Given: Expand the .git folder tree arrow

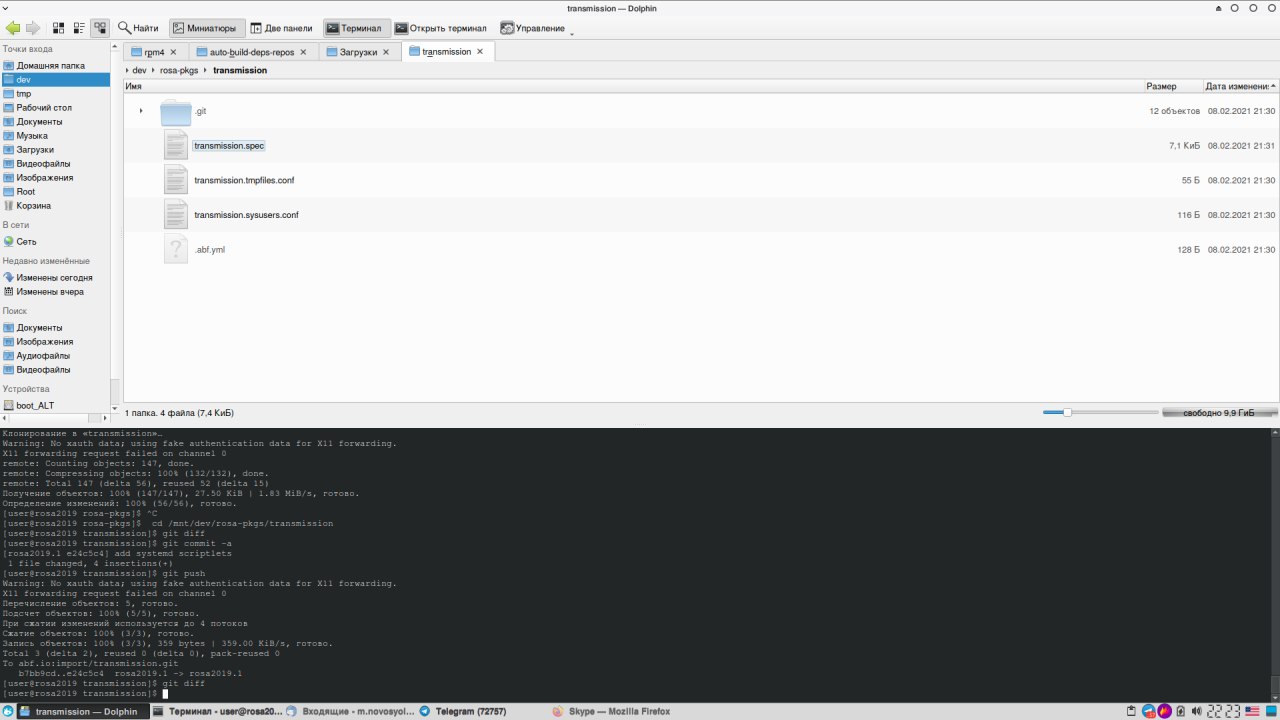Looking at the screenshot, I should (141, 111).
